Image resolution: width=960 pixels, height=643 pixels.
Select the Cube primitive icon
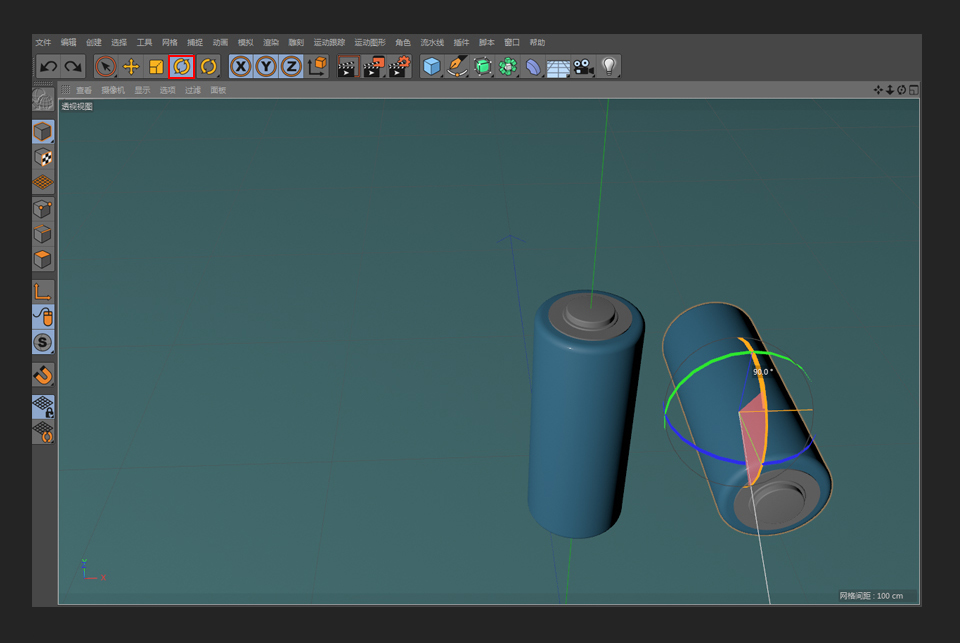[x=432, y=66]
